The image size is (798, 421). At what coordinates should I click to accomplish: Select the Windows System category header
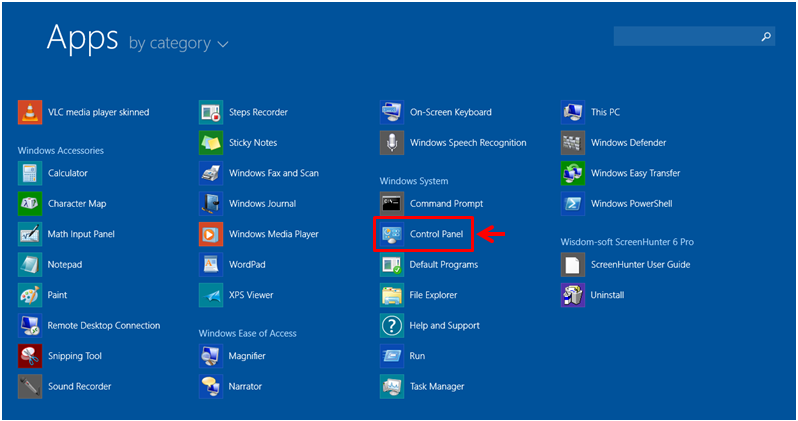(x=414, y=181)
